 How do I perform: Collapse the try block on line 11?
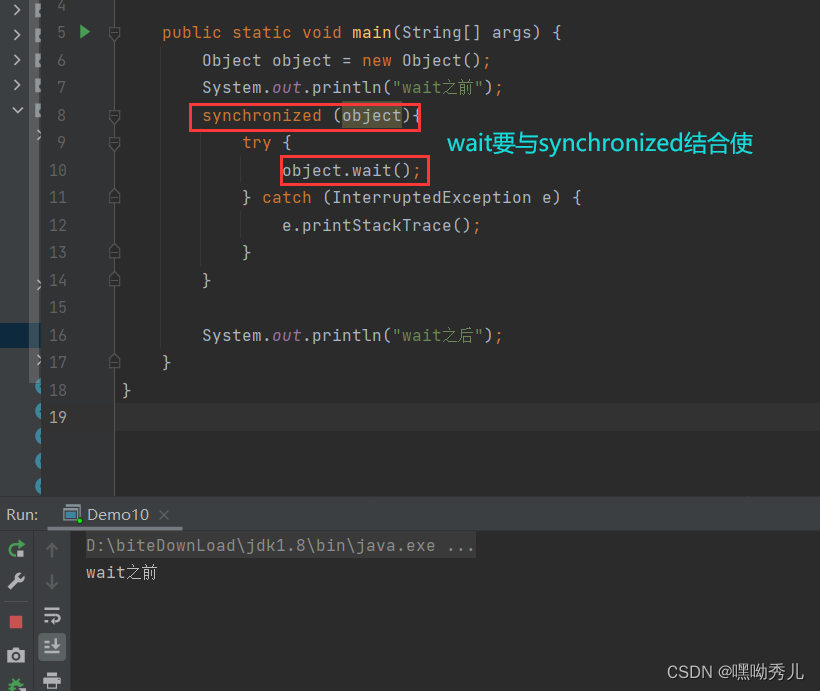coord(113,197)
